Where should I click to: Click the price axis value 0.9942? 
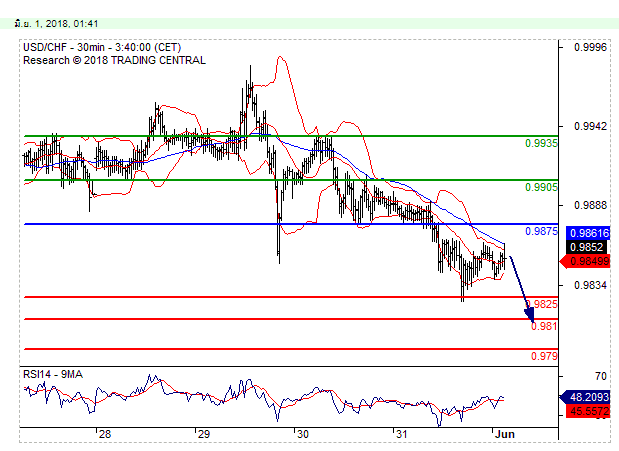(x=590, y=126)
